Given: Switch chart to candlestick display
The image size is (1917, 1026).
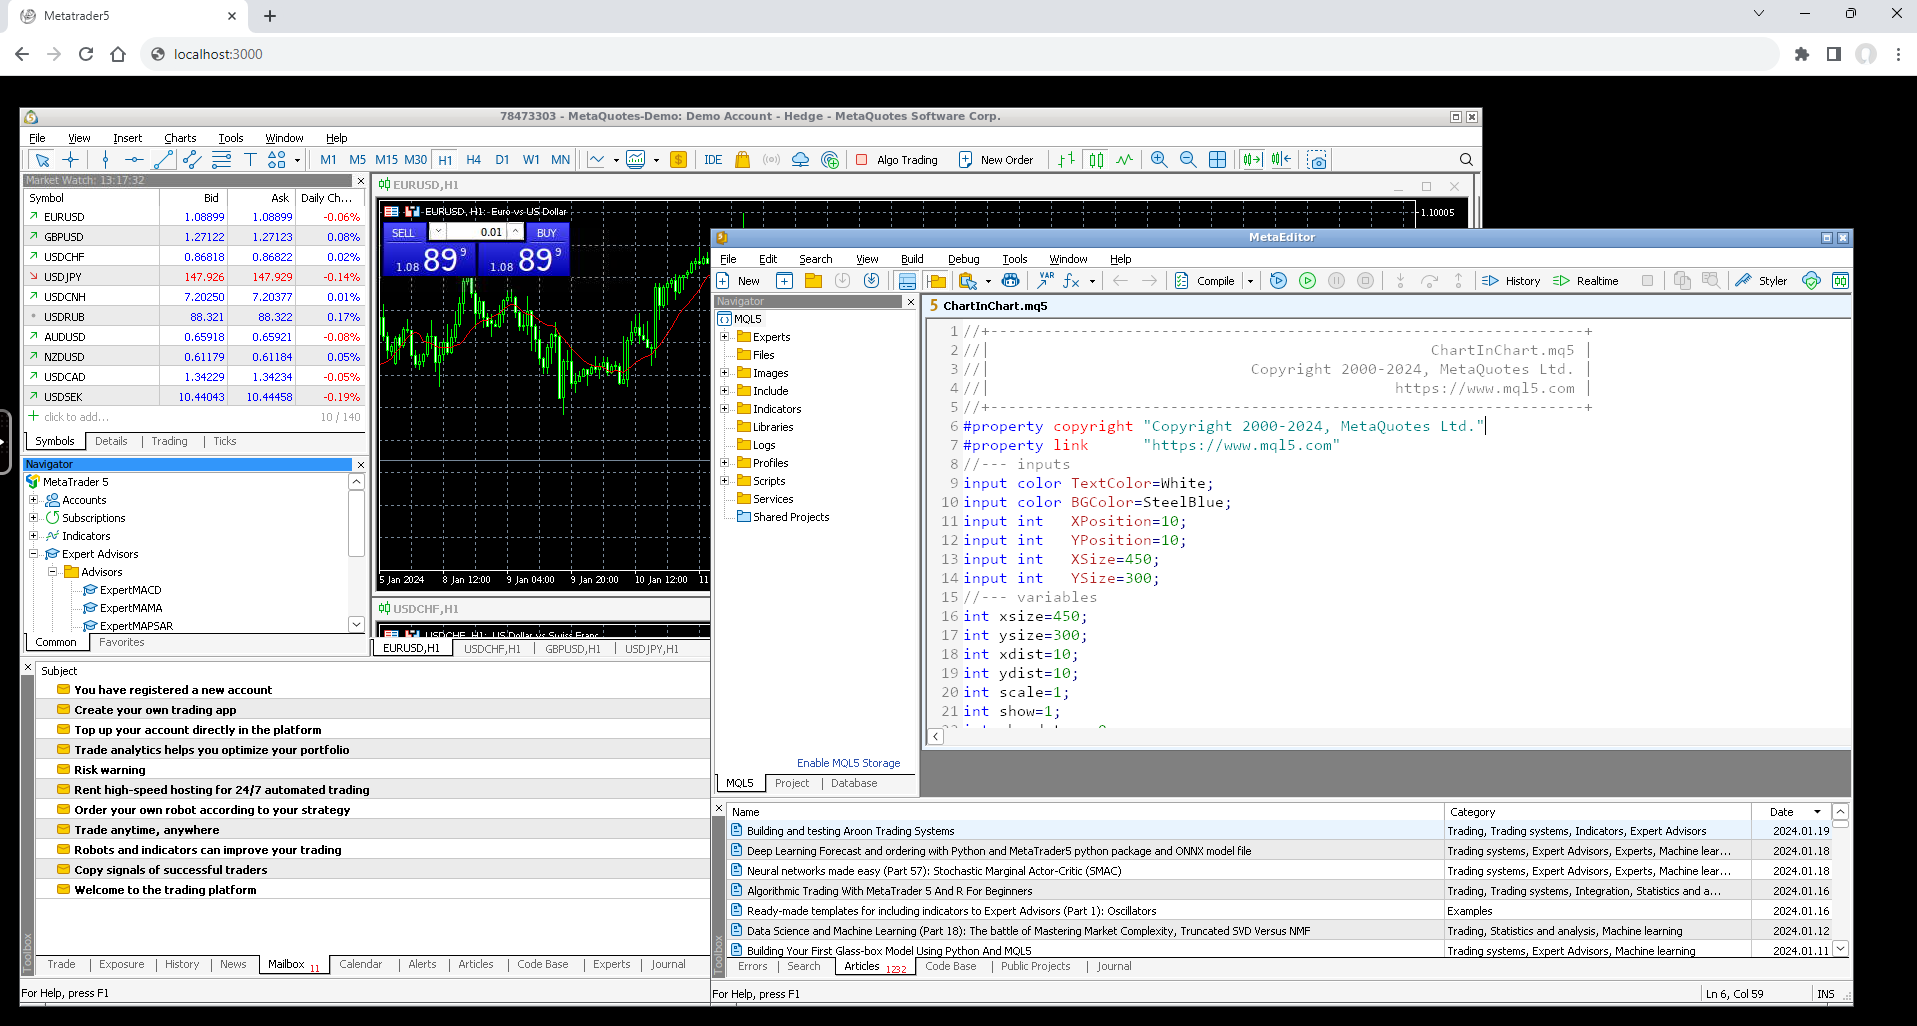Looking at the screenshot, I should click(1096, 160).
